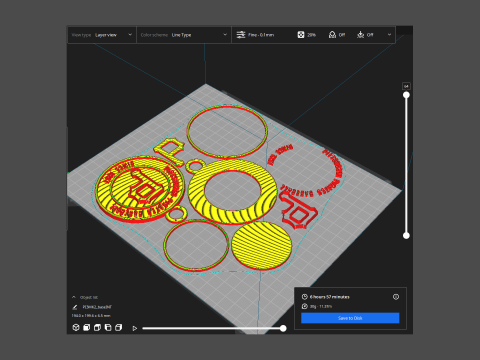Click the 6 hours 57 minutes estimate
The height and width of the screenshot is (360, 480).
(x=330, y=297)
